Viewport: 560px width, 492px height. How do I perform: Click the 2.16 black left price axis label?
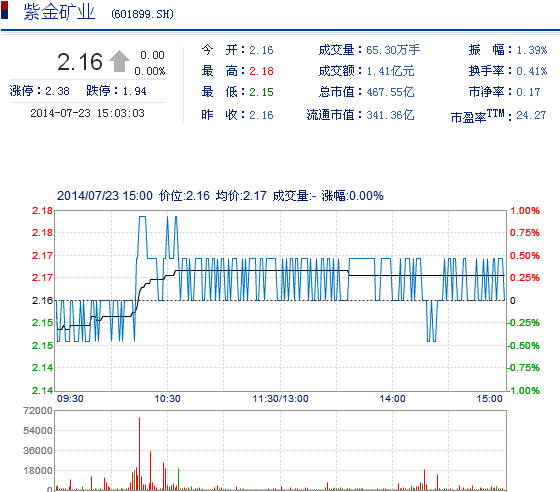tap(42, 301)
